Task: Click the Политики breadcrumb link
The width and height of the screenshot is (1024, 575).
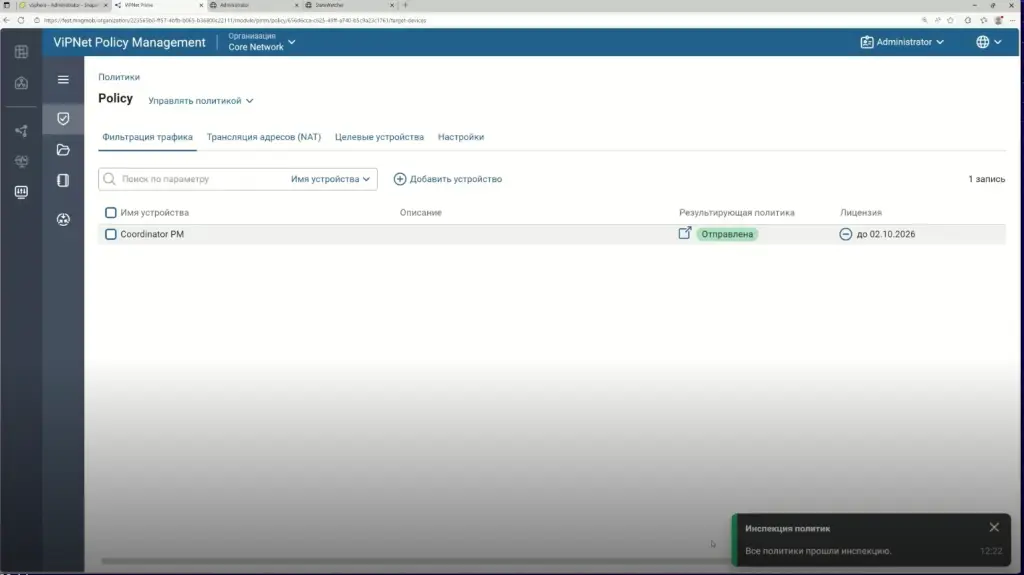Action: (119, 77)
